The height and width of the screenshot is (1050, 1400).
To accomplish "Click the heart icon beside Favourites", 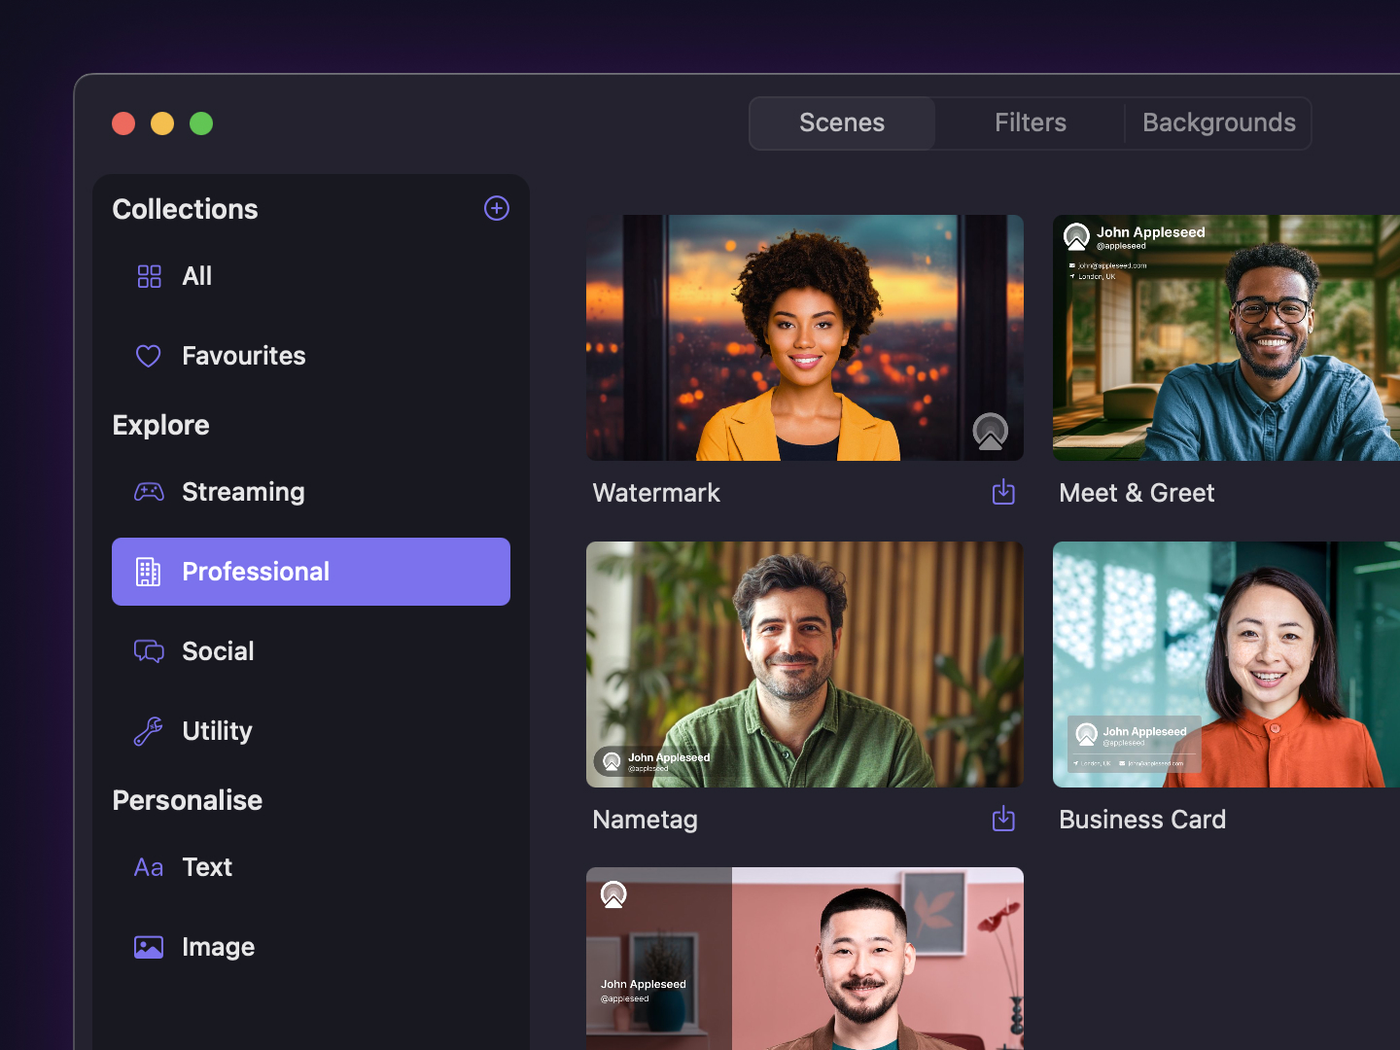I will (x=148, y=356).
